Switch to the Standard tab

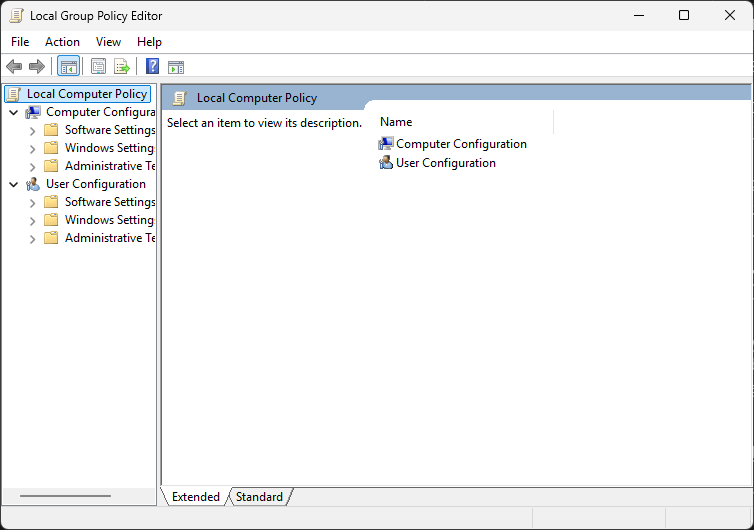[259, 497]
